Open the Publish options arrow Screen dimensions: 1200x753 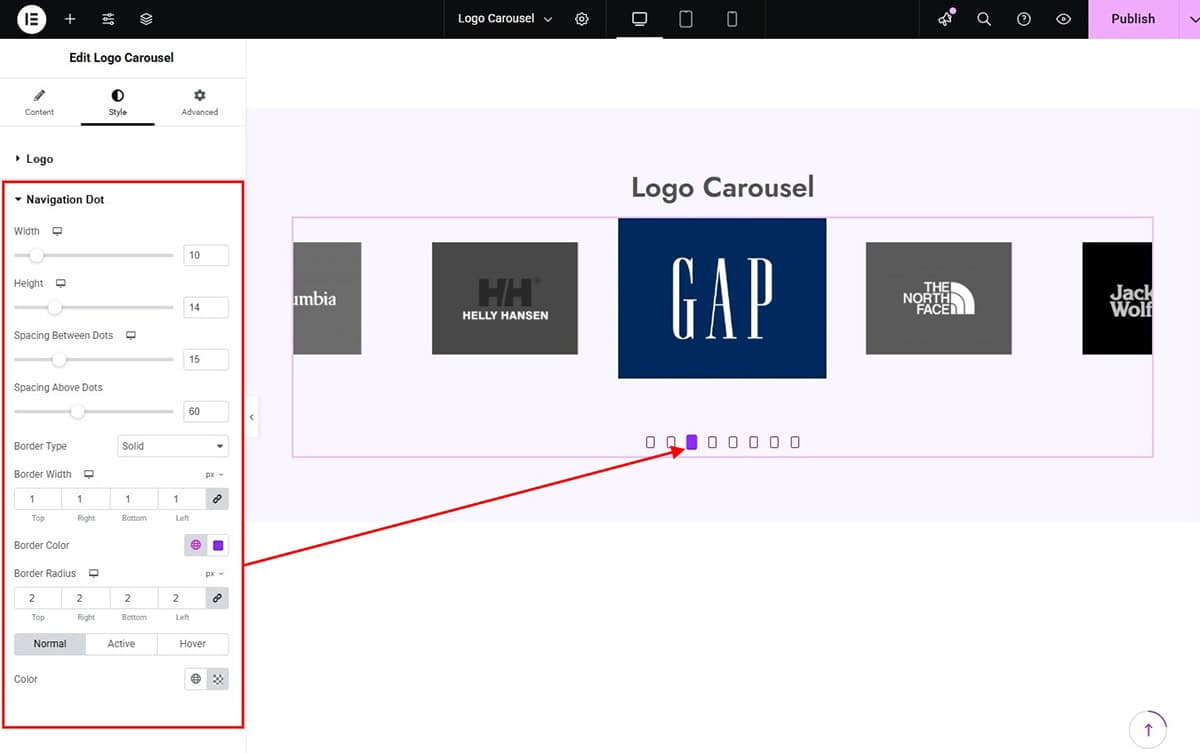point(1189,19)
